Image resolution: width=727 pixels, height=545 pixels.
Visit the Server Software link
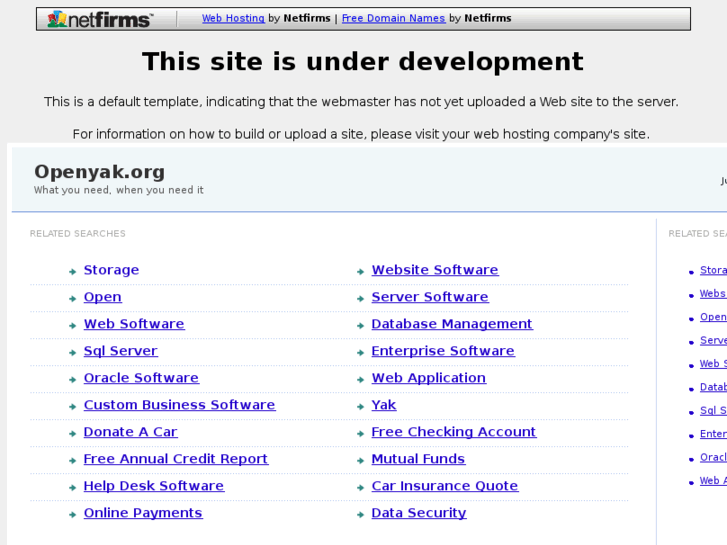coord(430,297)
